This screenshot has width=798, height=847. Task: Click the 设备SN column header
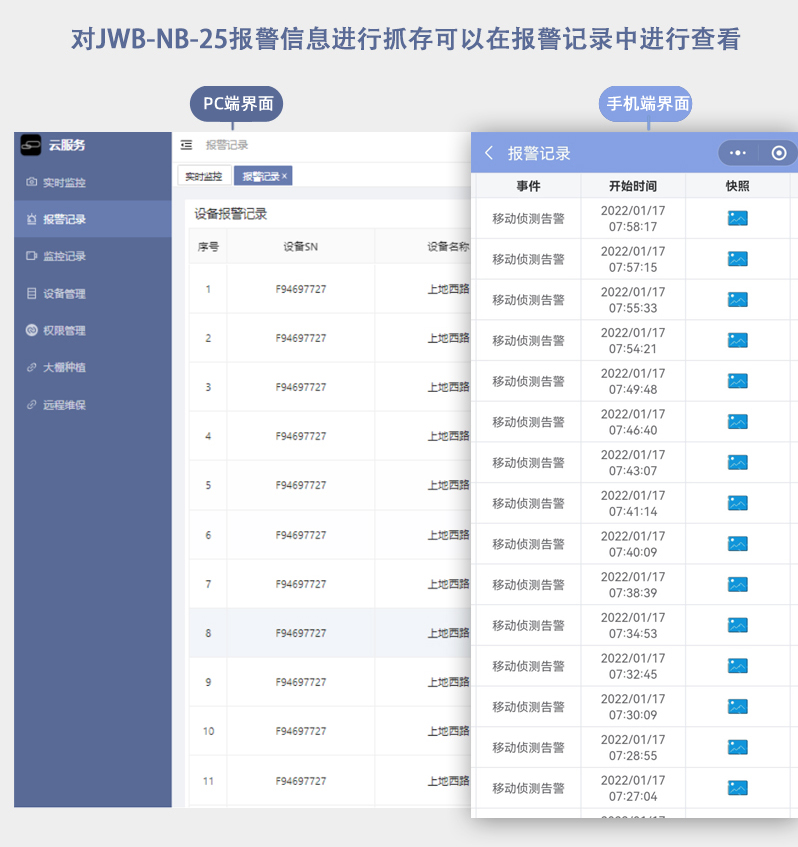pyautogui.click(x=300, y=247)
